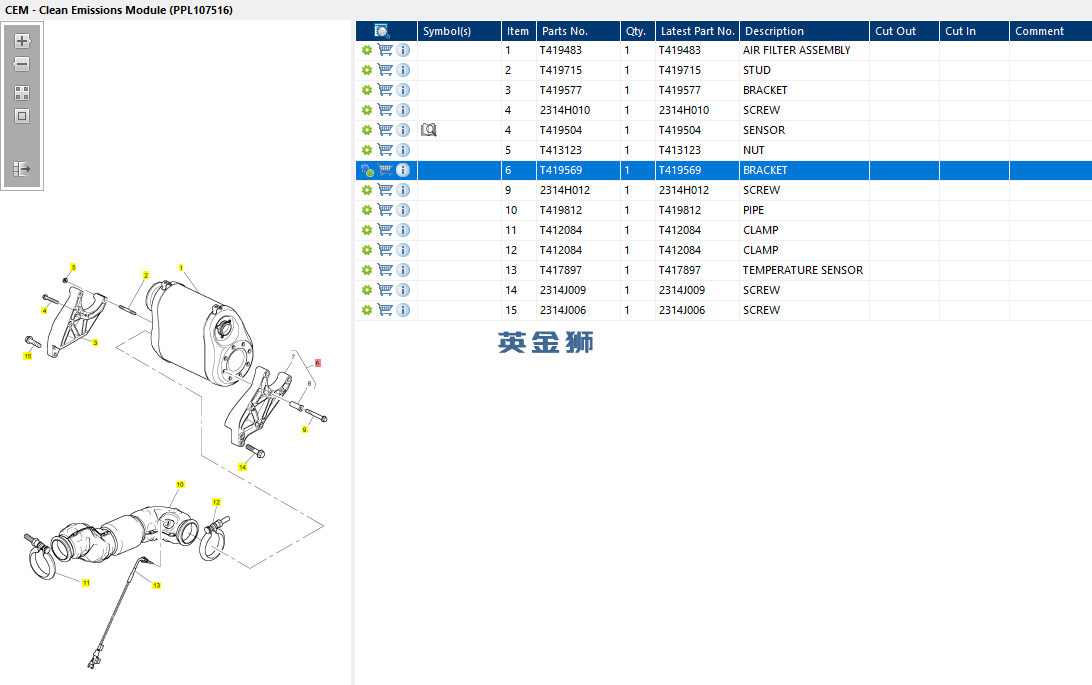This screenshot has height=685, width=1092.
Task: Add TEMPERATURE SENSOR to cart
Action: pos(384,270)
